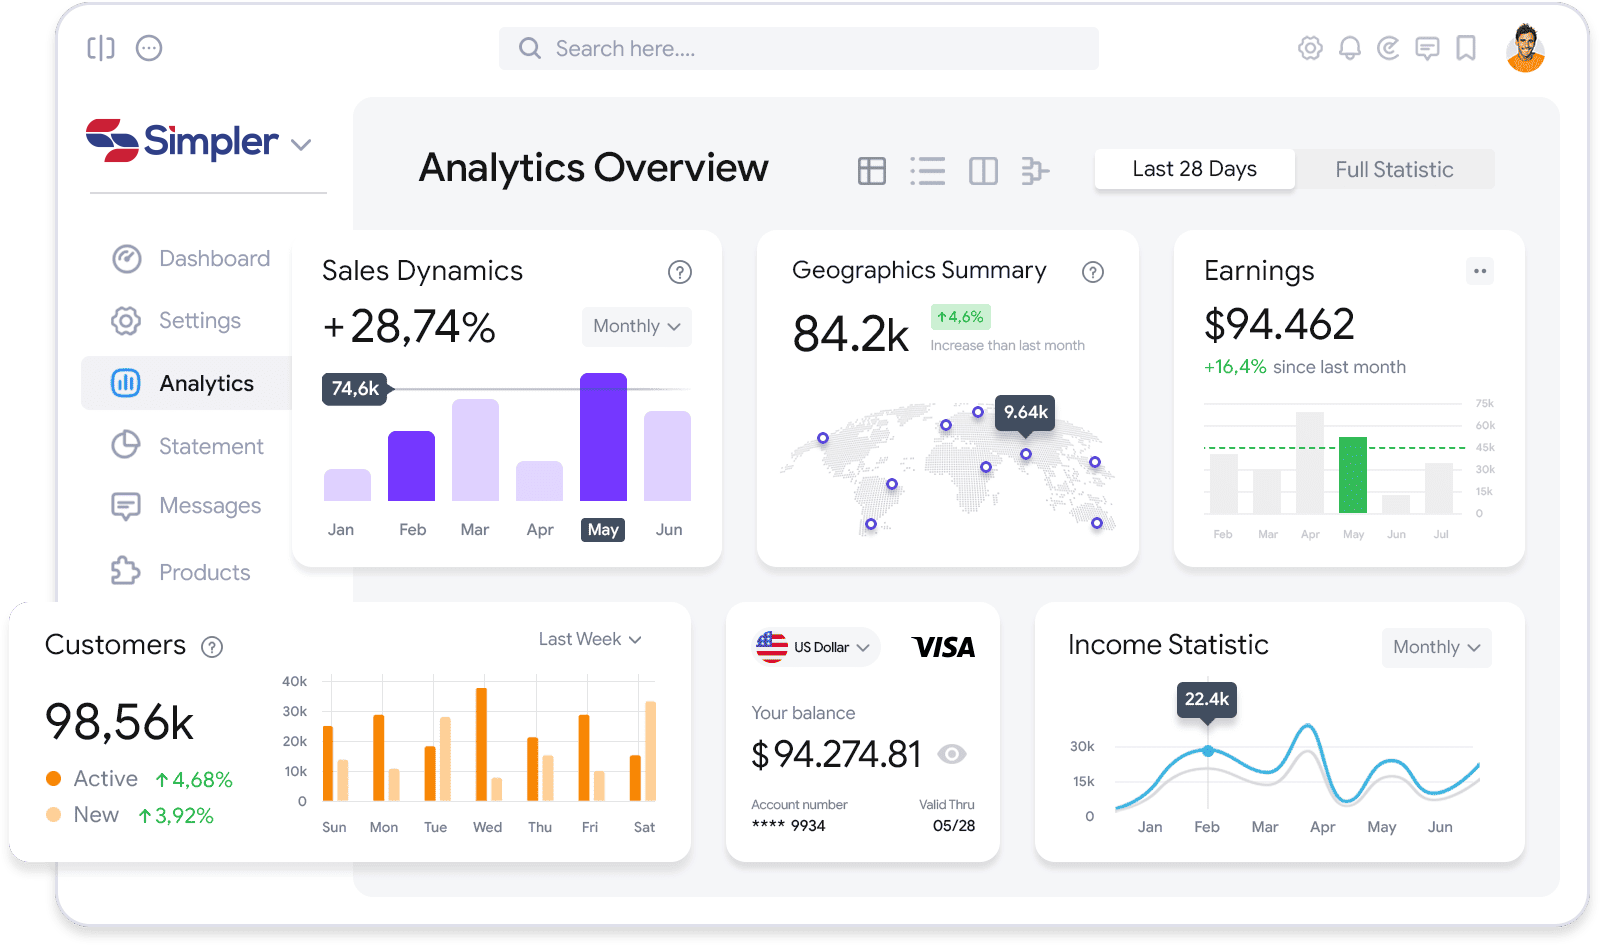This screenshot has height=945, width=1600.
Task: Open the US Dollar currency selector
Action: [816, 647]
